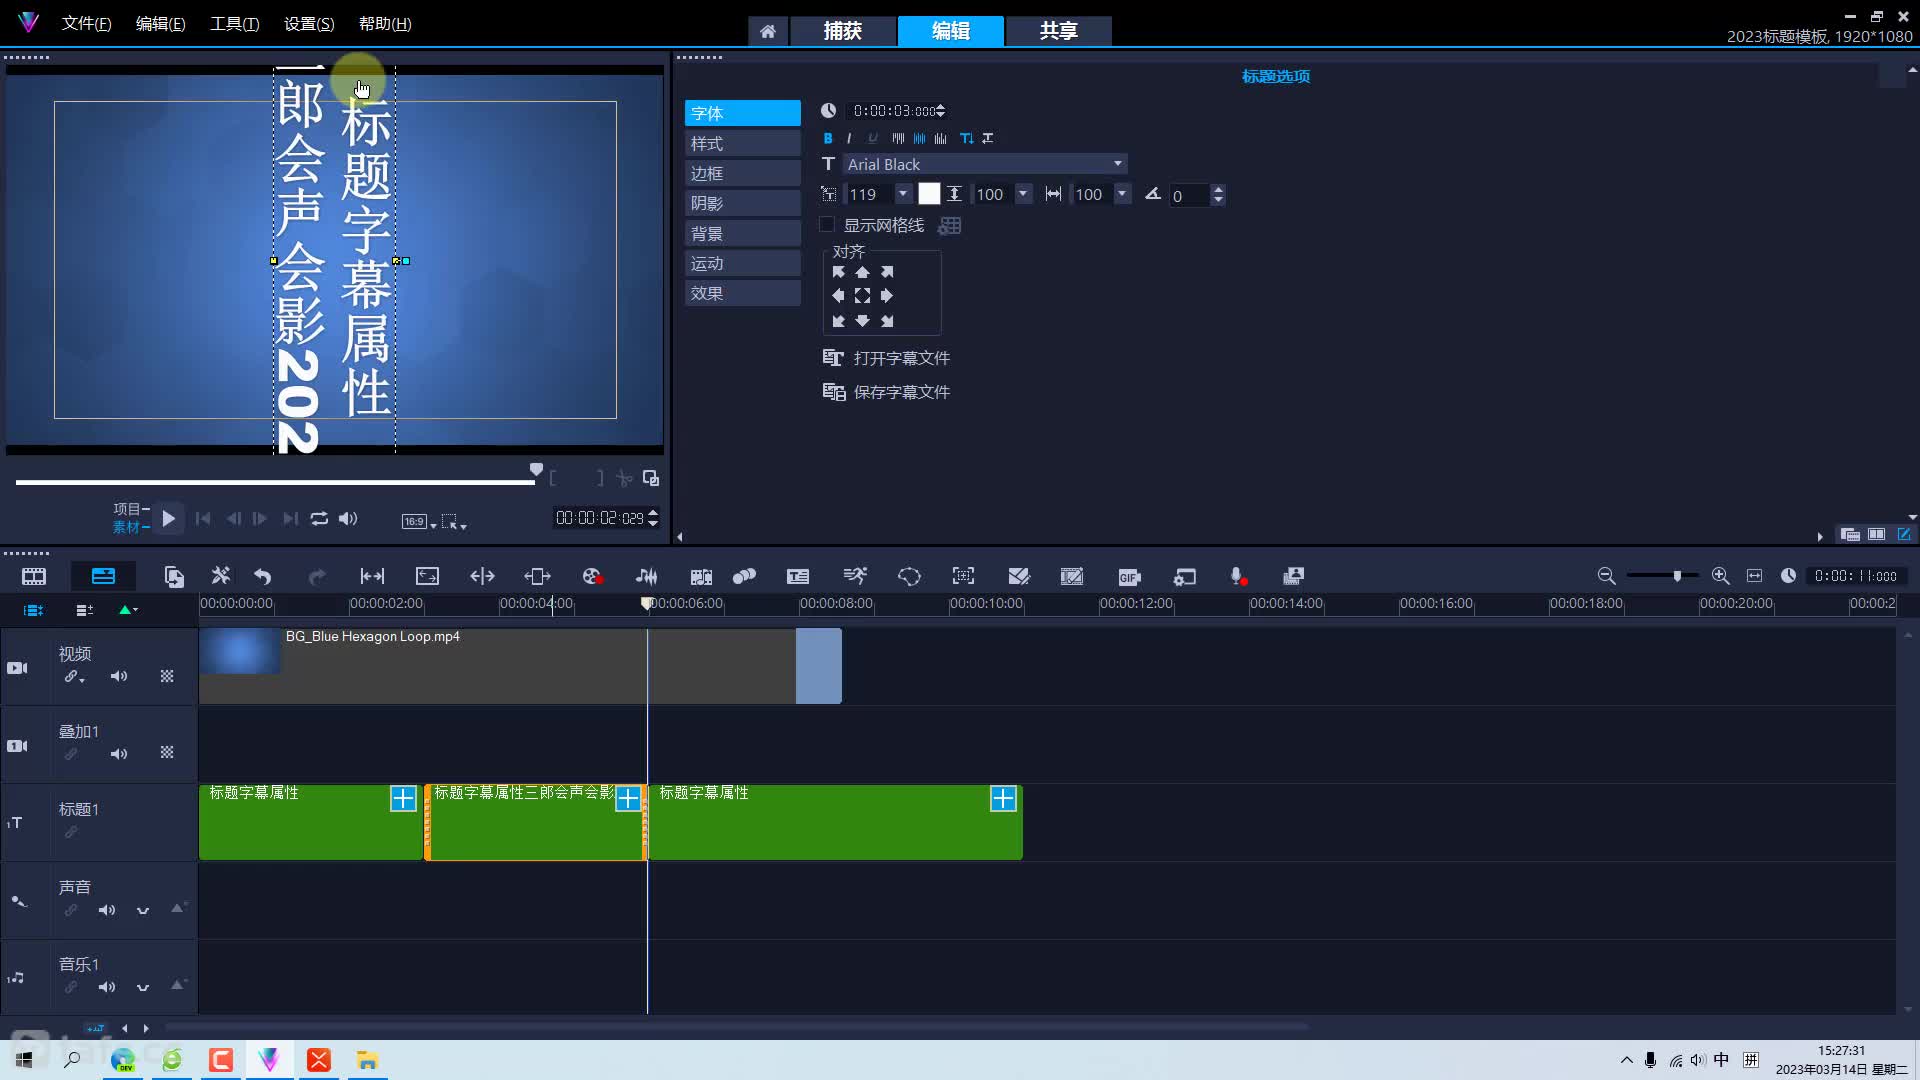Expand the 声音 track options chevron

point(143,910)
